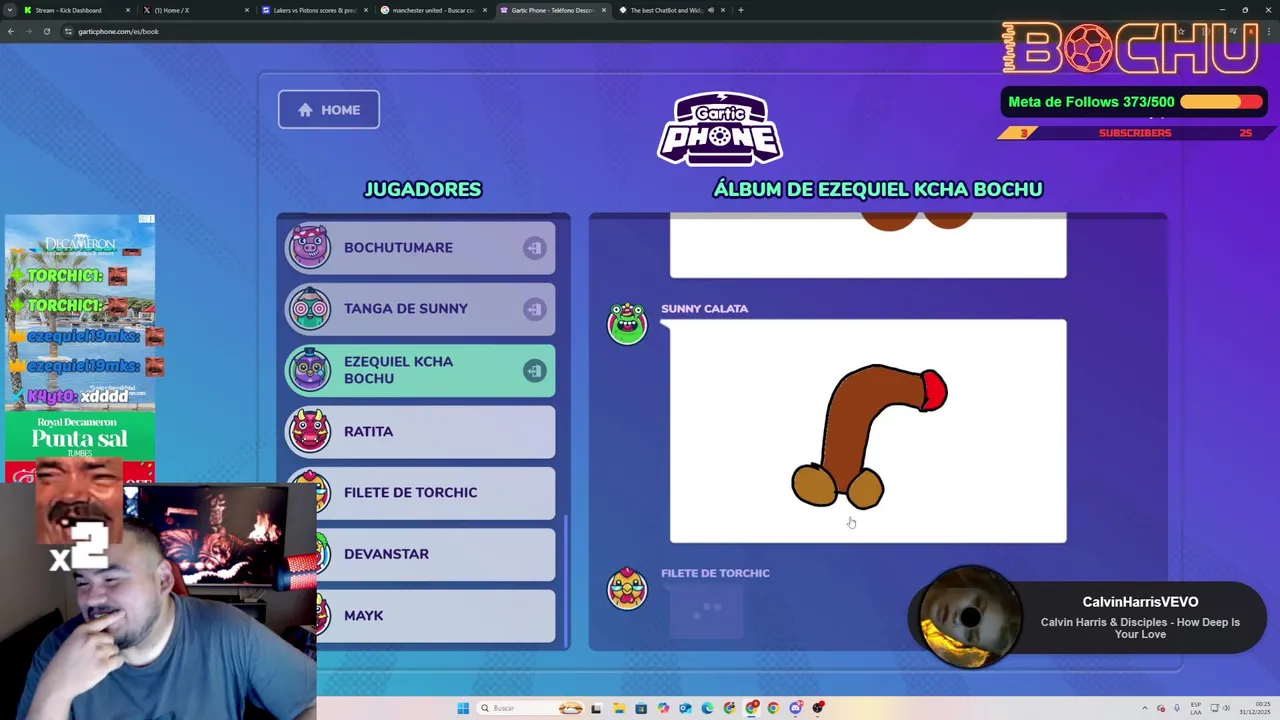Click the icon on BOCHUTUMARE's row
Viewport: 1280px width, 720px height.
click(x=534, y=248)
